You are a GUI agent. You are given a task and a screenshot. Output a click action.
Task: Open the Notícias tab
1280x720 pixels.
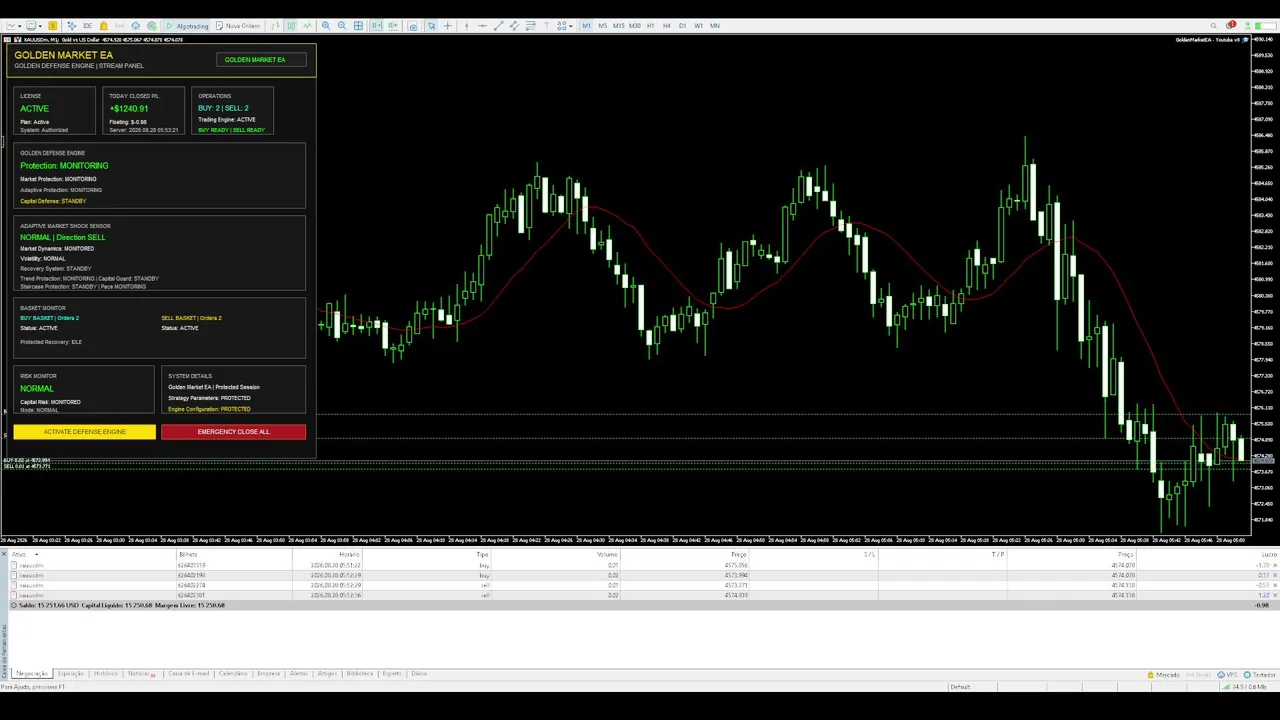[x=139, y=673]
